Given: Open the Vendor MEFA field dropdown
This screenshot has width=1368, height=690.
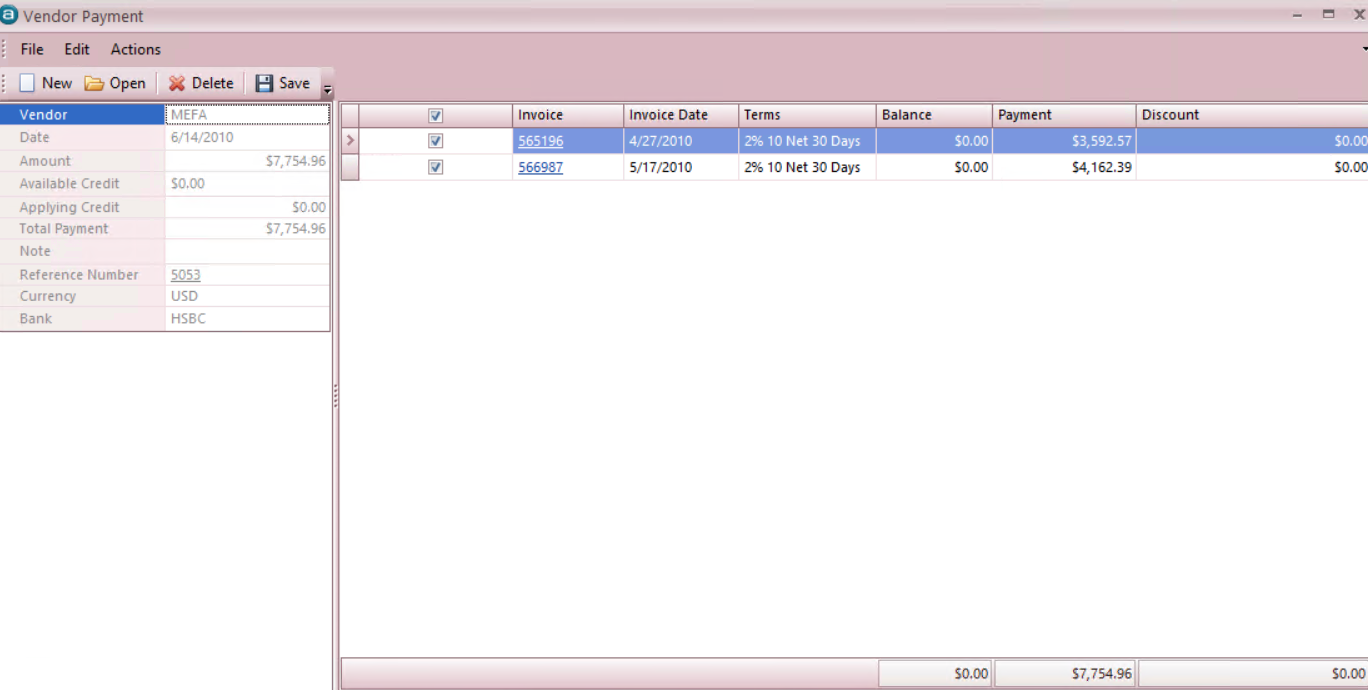Looking at the screenshot, I should tap(246, 115).
